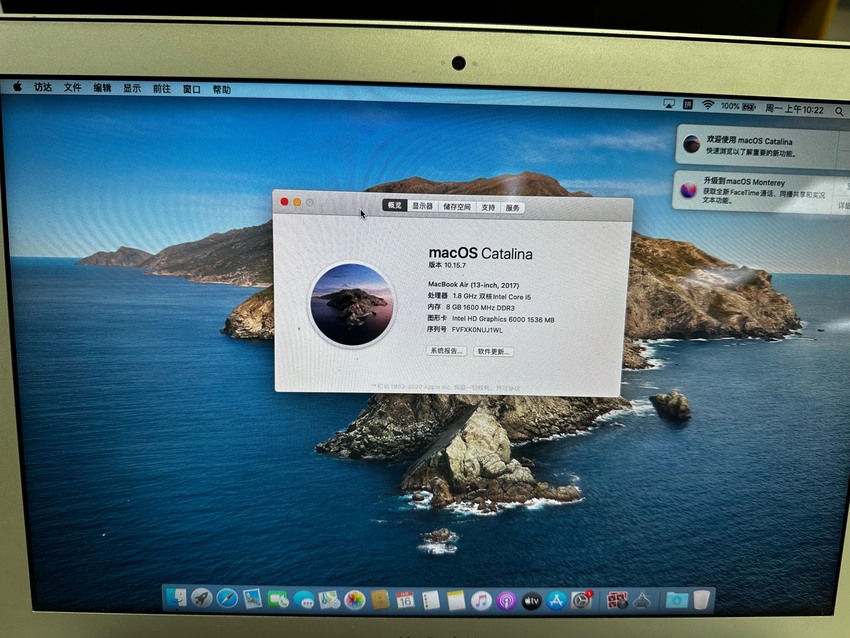
Task: Open the 前往 menu
Action: click(x=162, y=89)
